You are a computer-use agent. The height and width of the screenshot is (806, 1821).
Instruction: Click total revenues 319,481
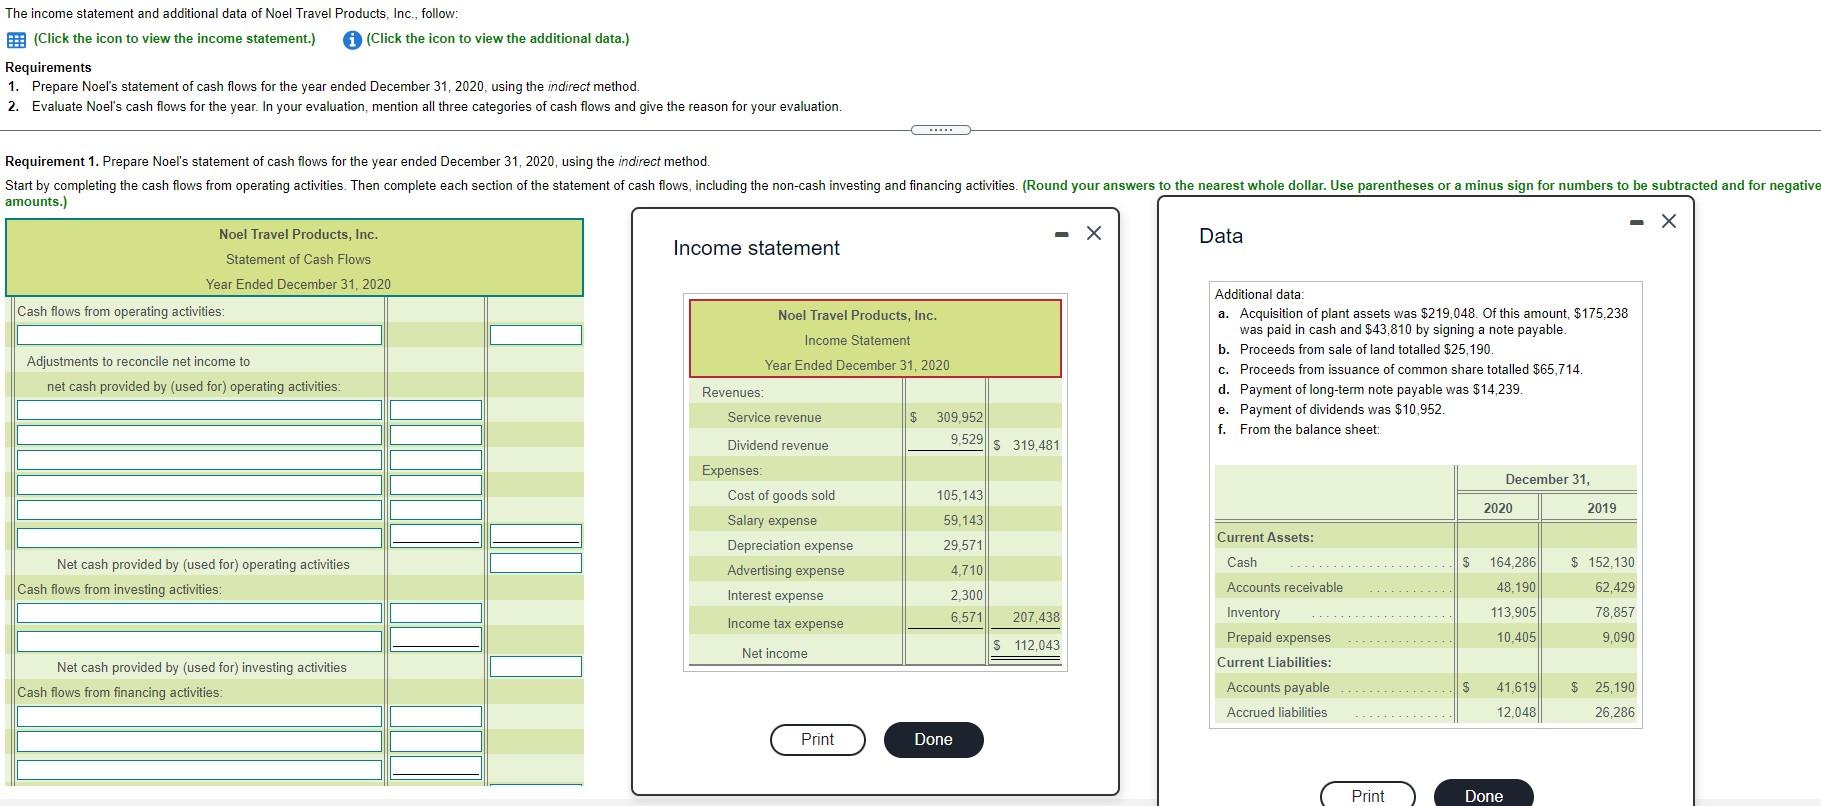(1036, 445)
